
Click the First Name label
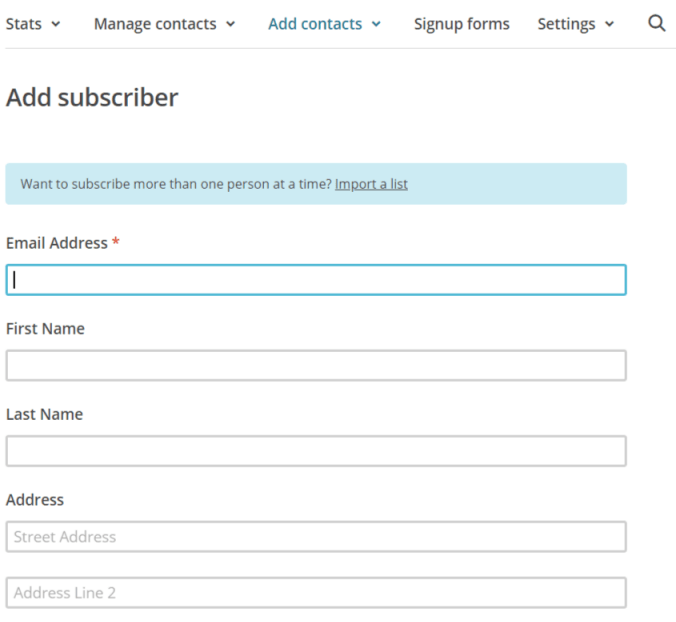[x=45, y=329]
